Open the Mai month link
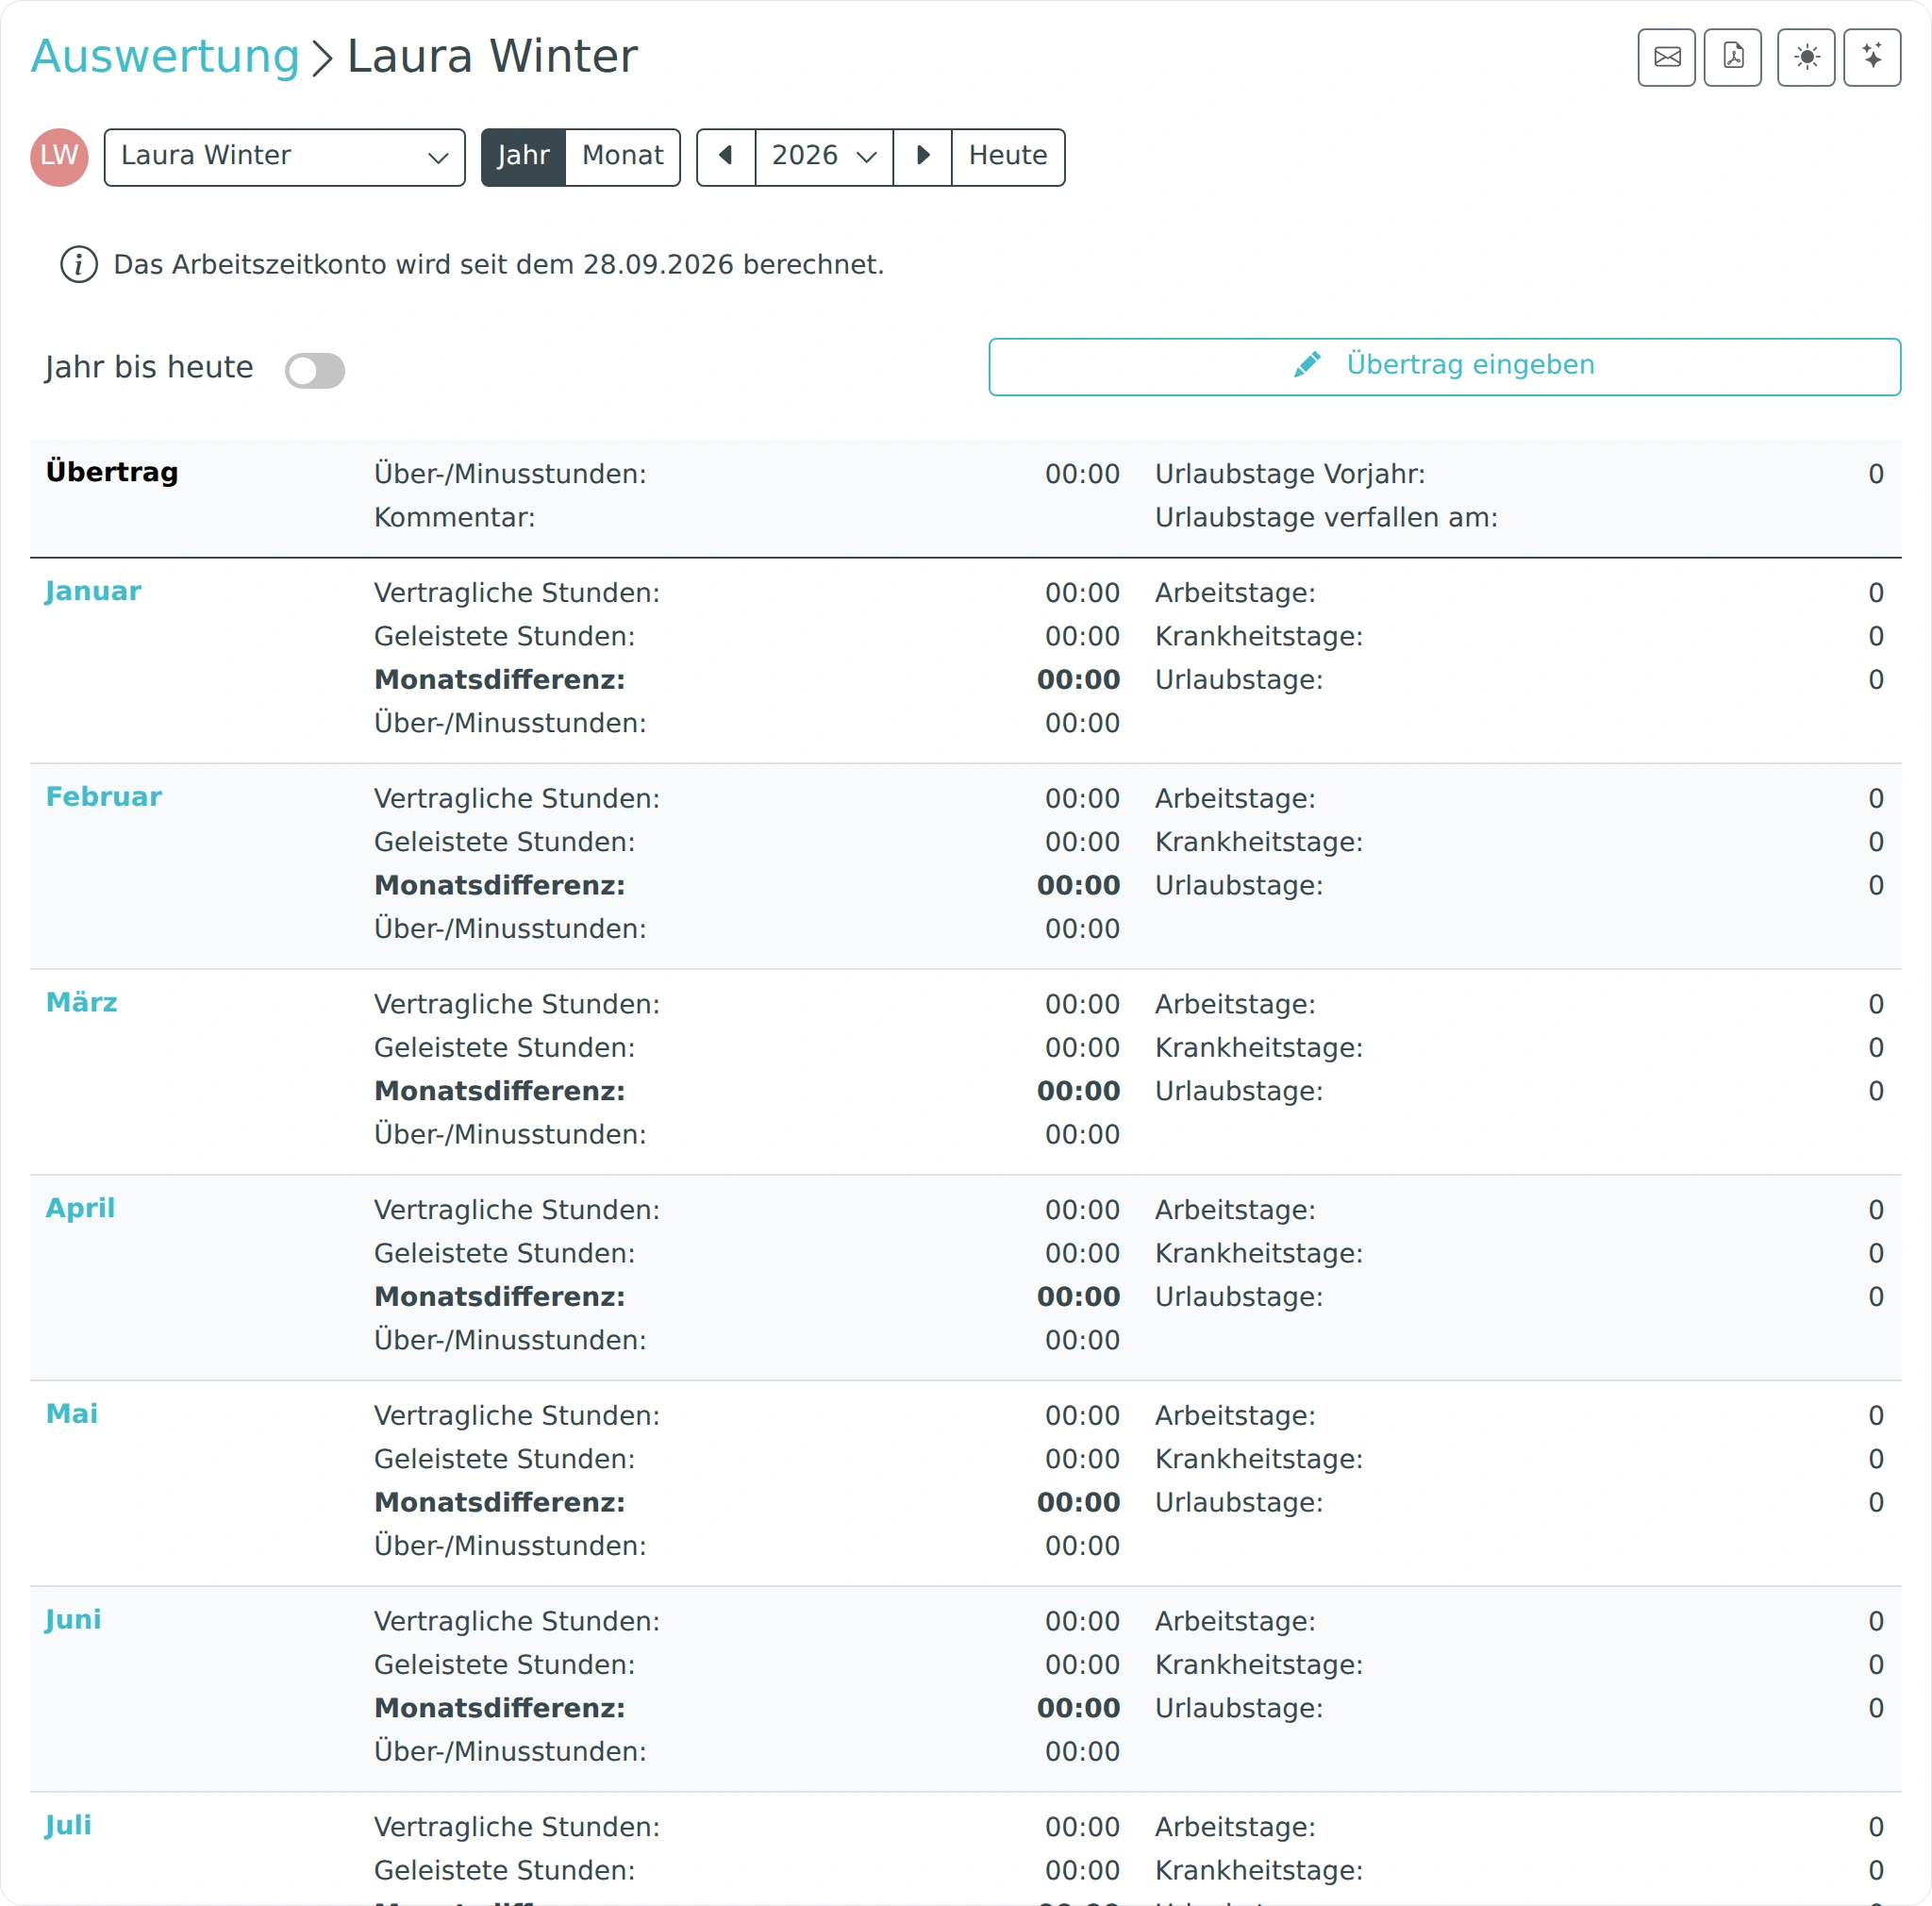This screenshot has width=1932, height=1906. click(72, 1414)
